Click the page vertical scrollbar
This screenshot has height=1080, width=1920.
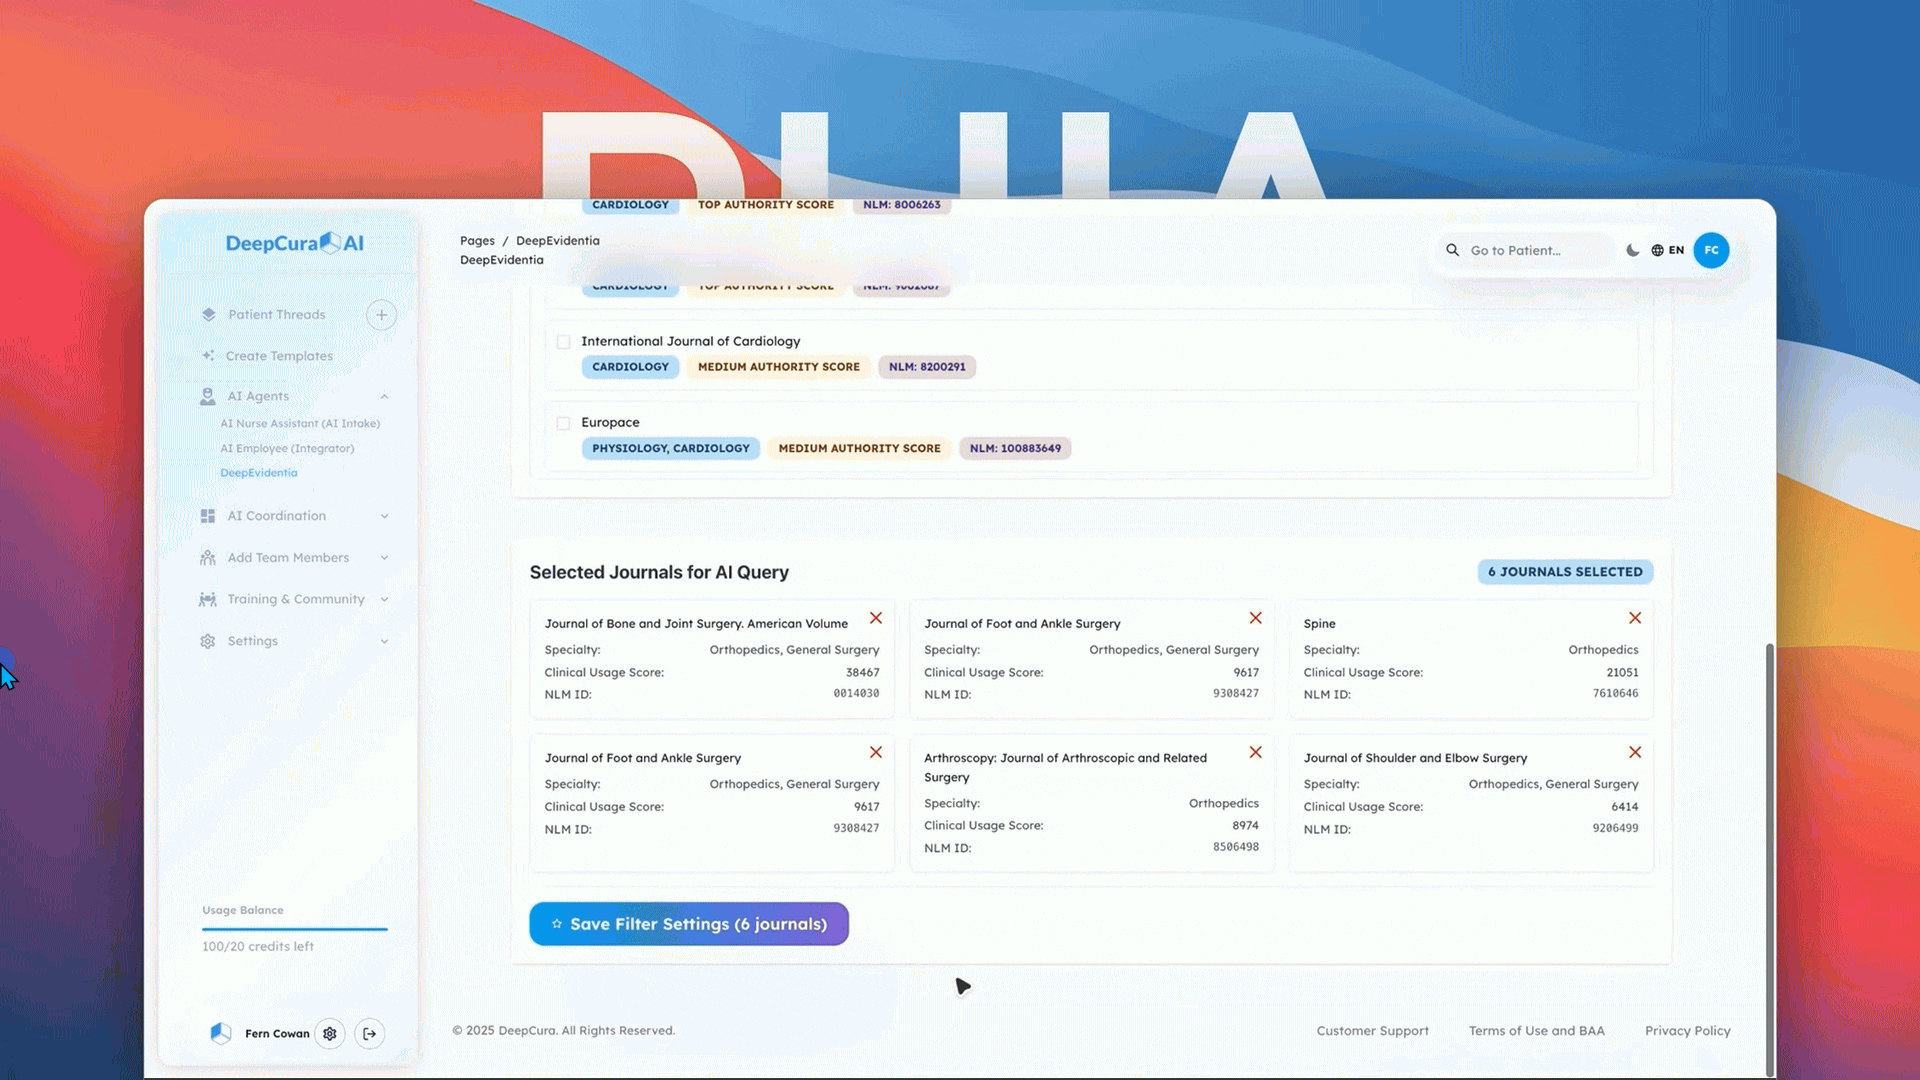pos(1769,860)
